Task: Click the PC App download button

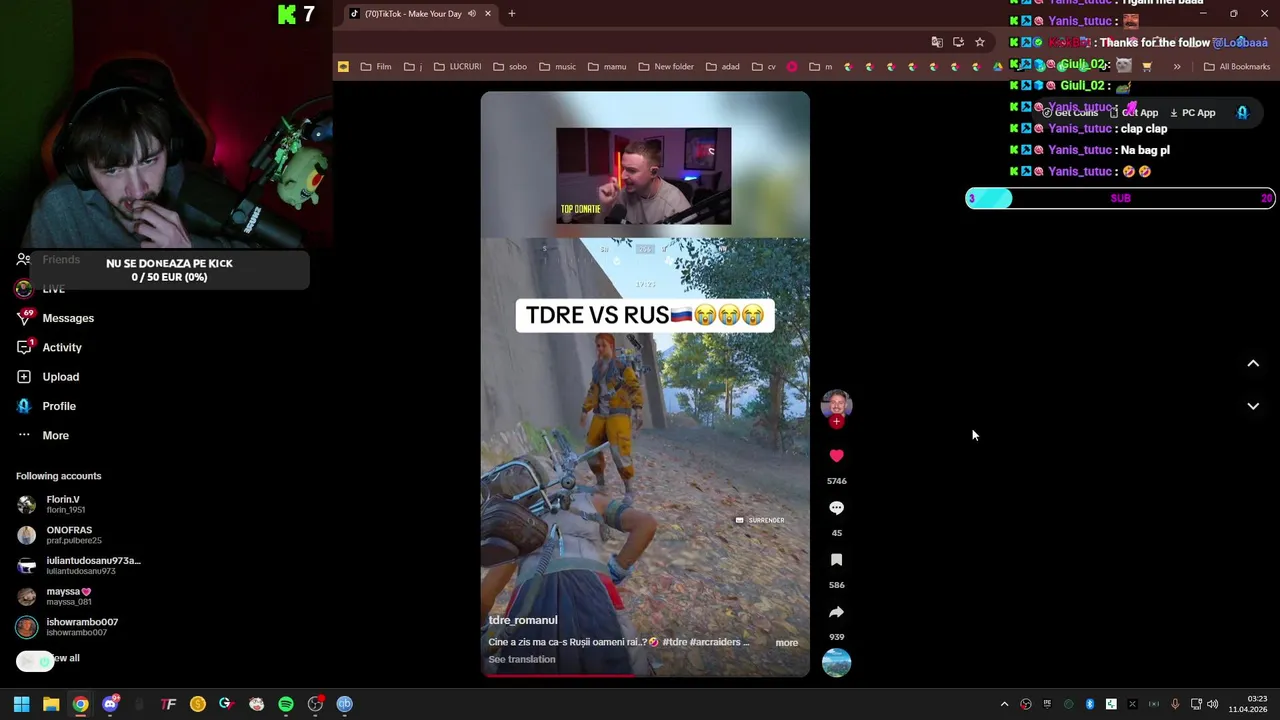Action: [x=1192, y=113]
